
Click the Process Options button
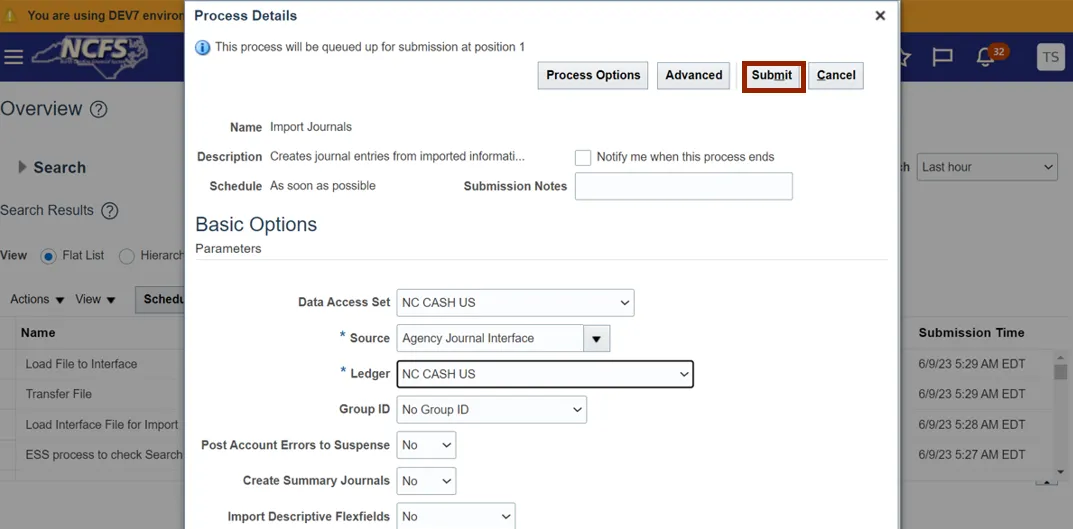[593, 75]
